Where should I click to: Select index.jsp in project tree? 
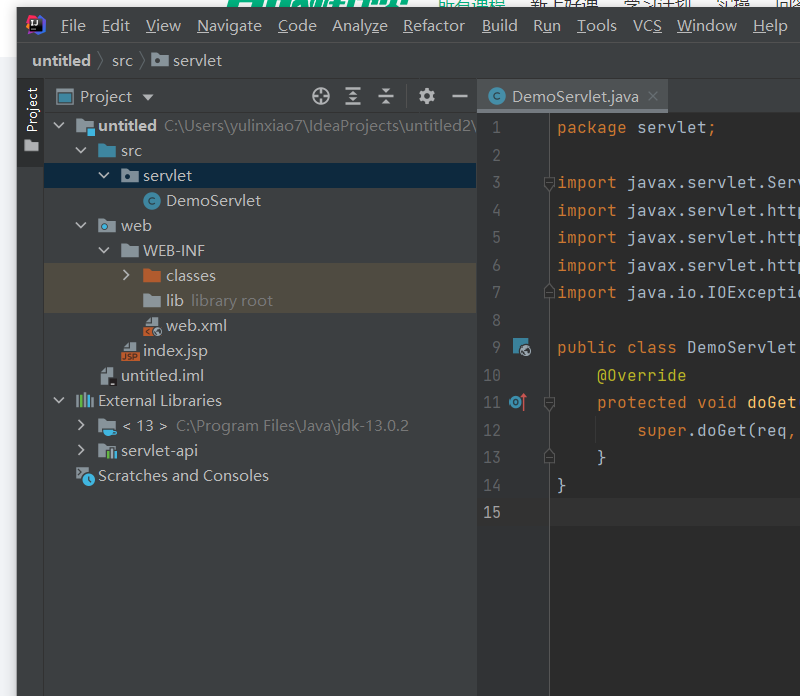[x=175, y=351]
